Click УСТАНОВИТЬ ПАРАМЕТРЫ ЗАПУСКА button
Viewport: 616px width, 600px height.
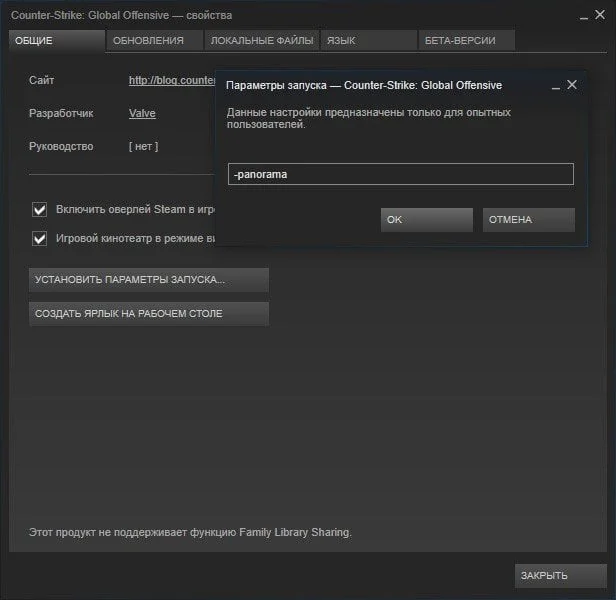[x=149, y=280]
